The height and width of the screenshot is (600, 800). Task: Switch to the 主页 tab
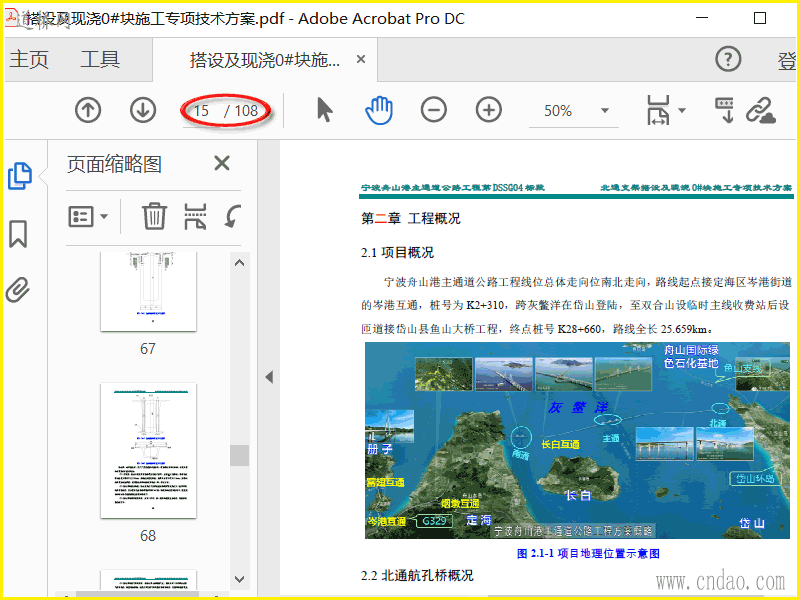tap(29, 60)
